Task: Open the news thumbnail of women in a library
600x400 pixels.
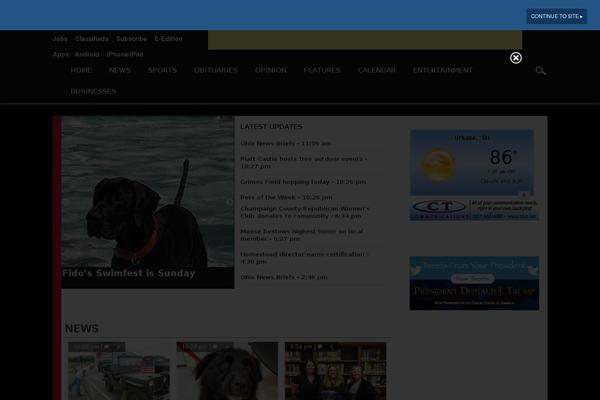Action: (335, 371)
